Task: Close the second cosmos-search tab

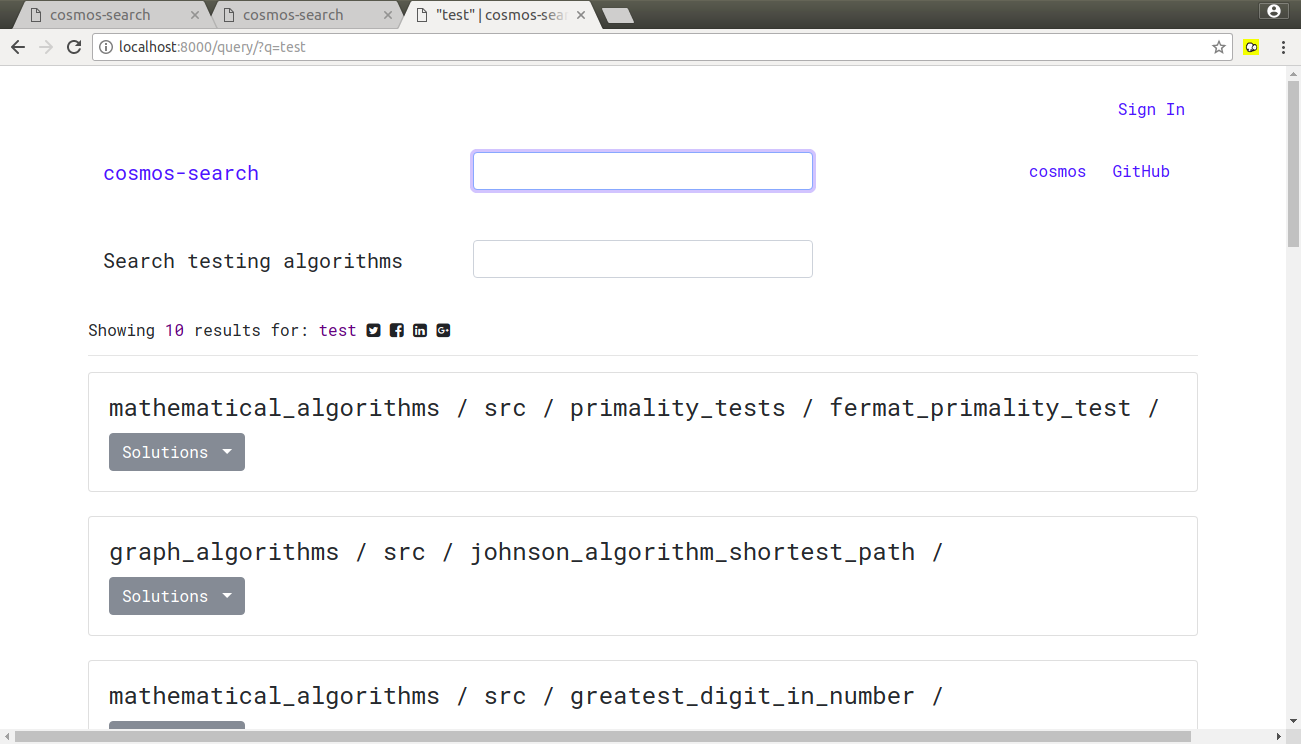Action: point(388,15)
